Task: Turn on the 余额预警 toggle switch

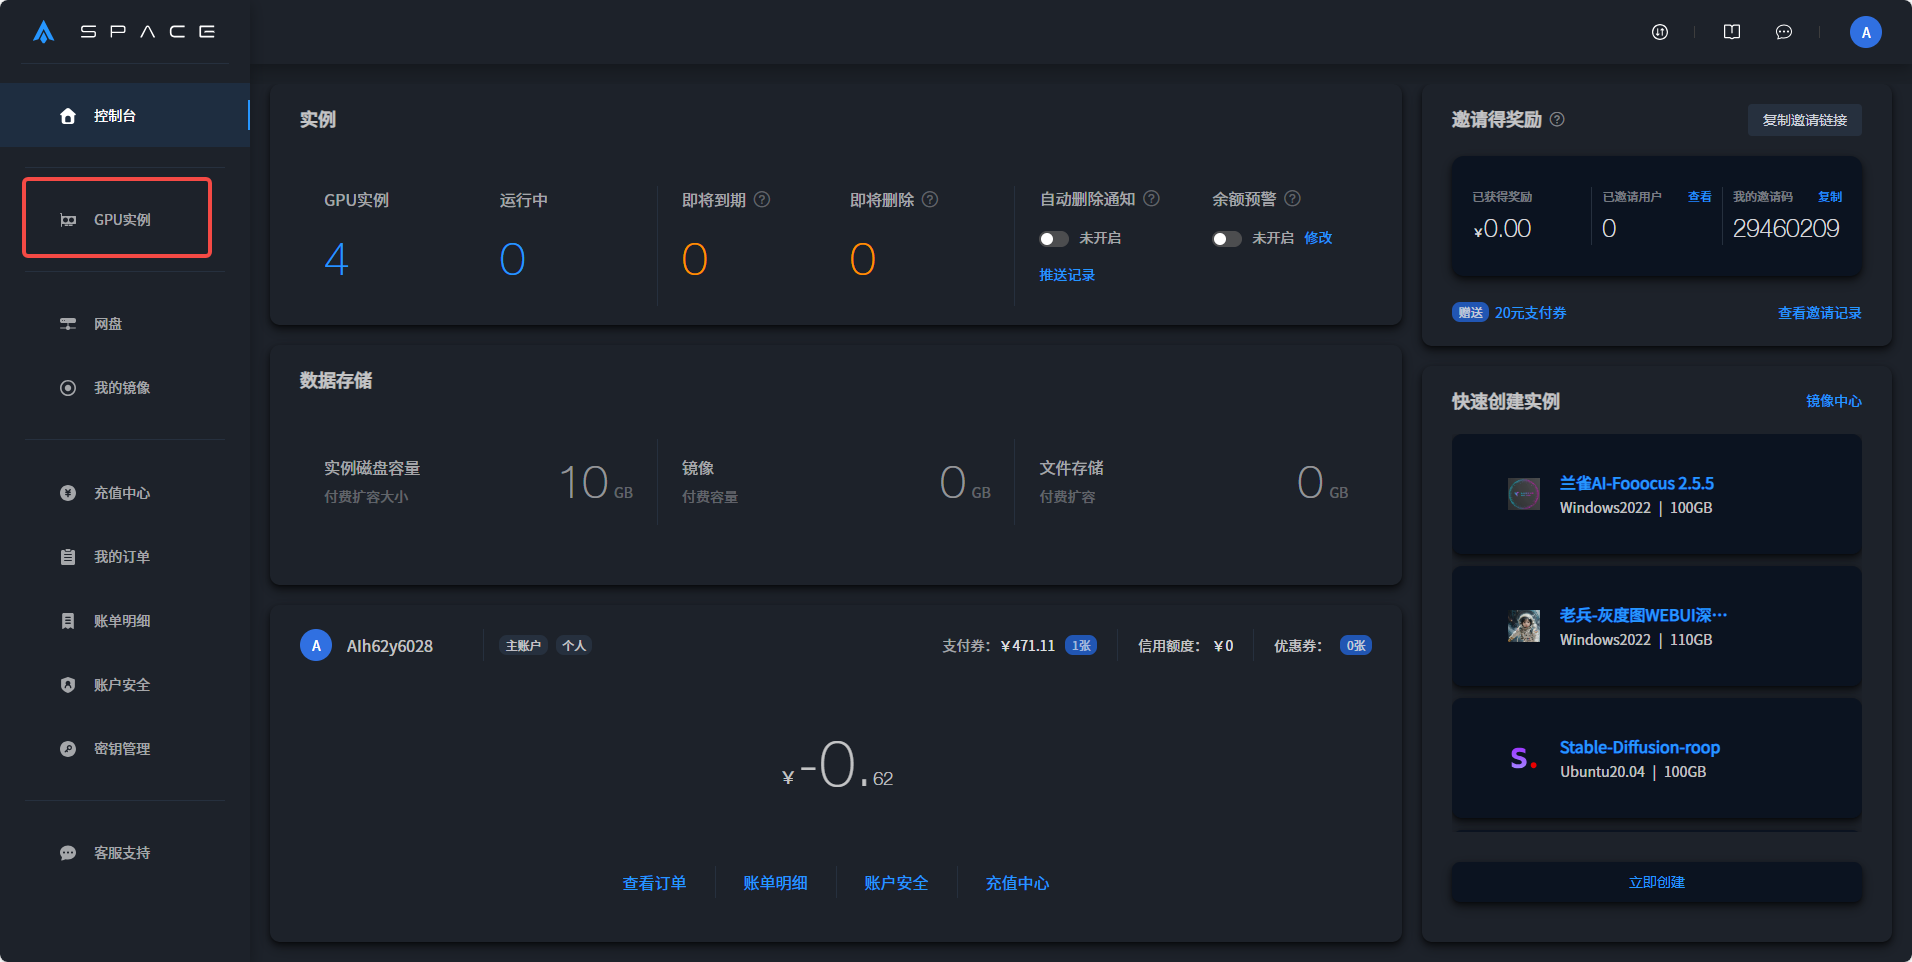Action: point(1226,239)
